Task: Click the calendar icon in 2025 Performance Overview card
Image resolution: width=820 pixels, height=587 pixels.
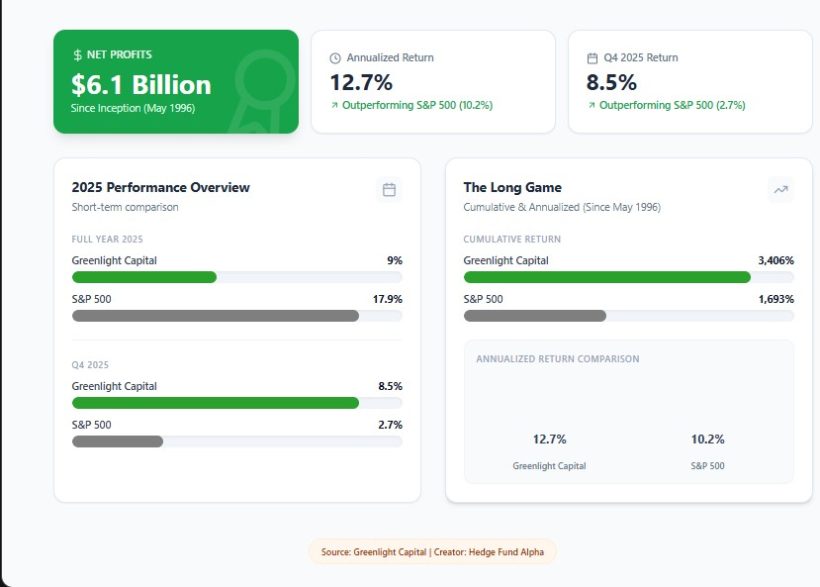Action: tap(389, 189)
